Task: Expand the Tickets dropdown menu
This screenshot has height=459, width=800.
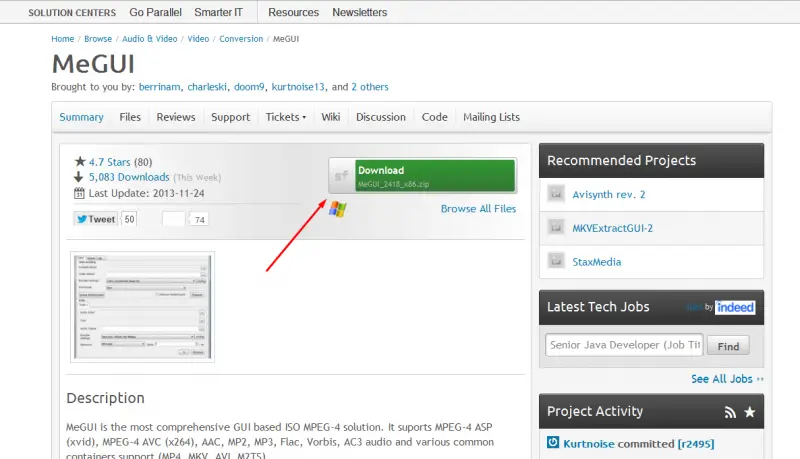Action: click(286, 117)
